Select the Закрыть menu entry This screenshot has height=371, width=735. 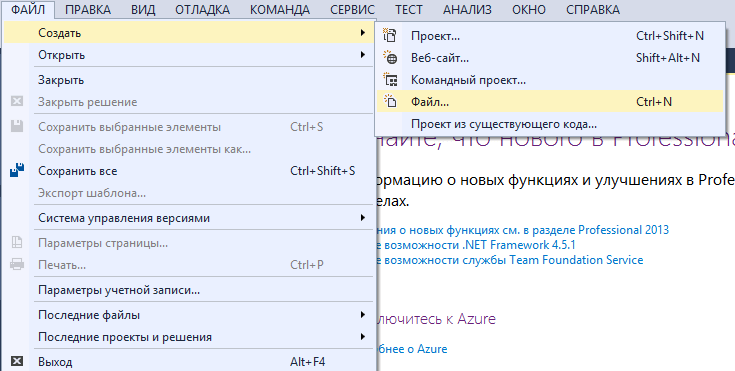point(189,80)
